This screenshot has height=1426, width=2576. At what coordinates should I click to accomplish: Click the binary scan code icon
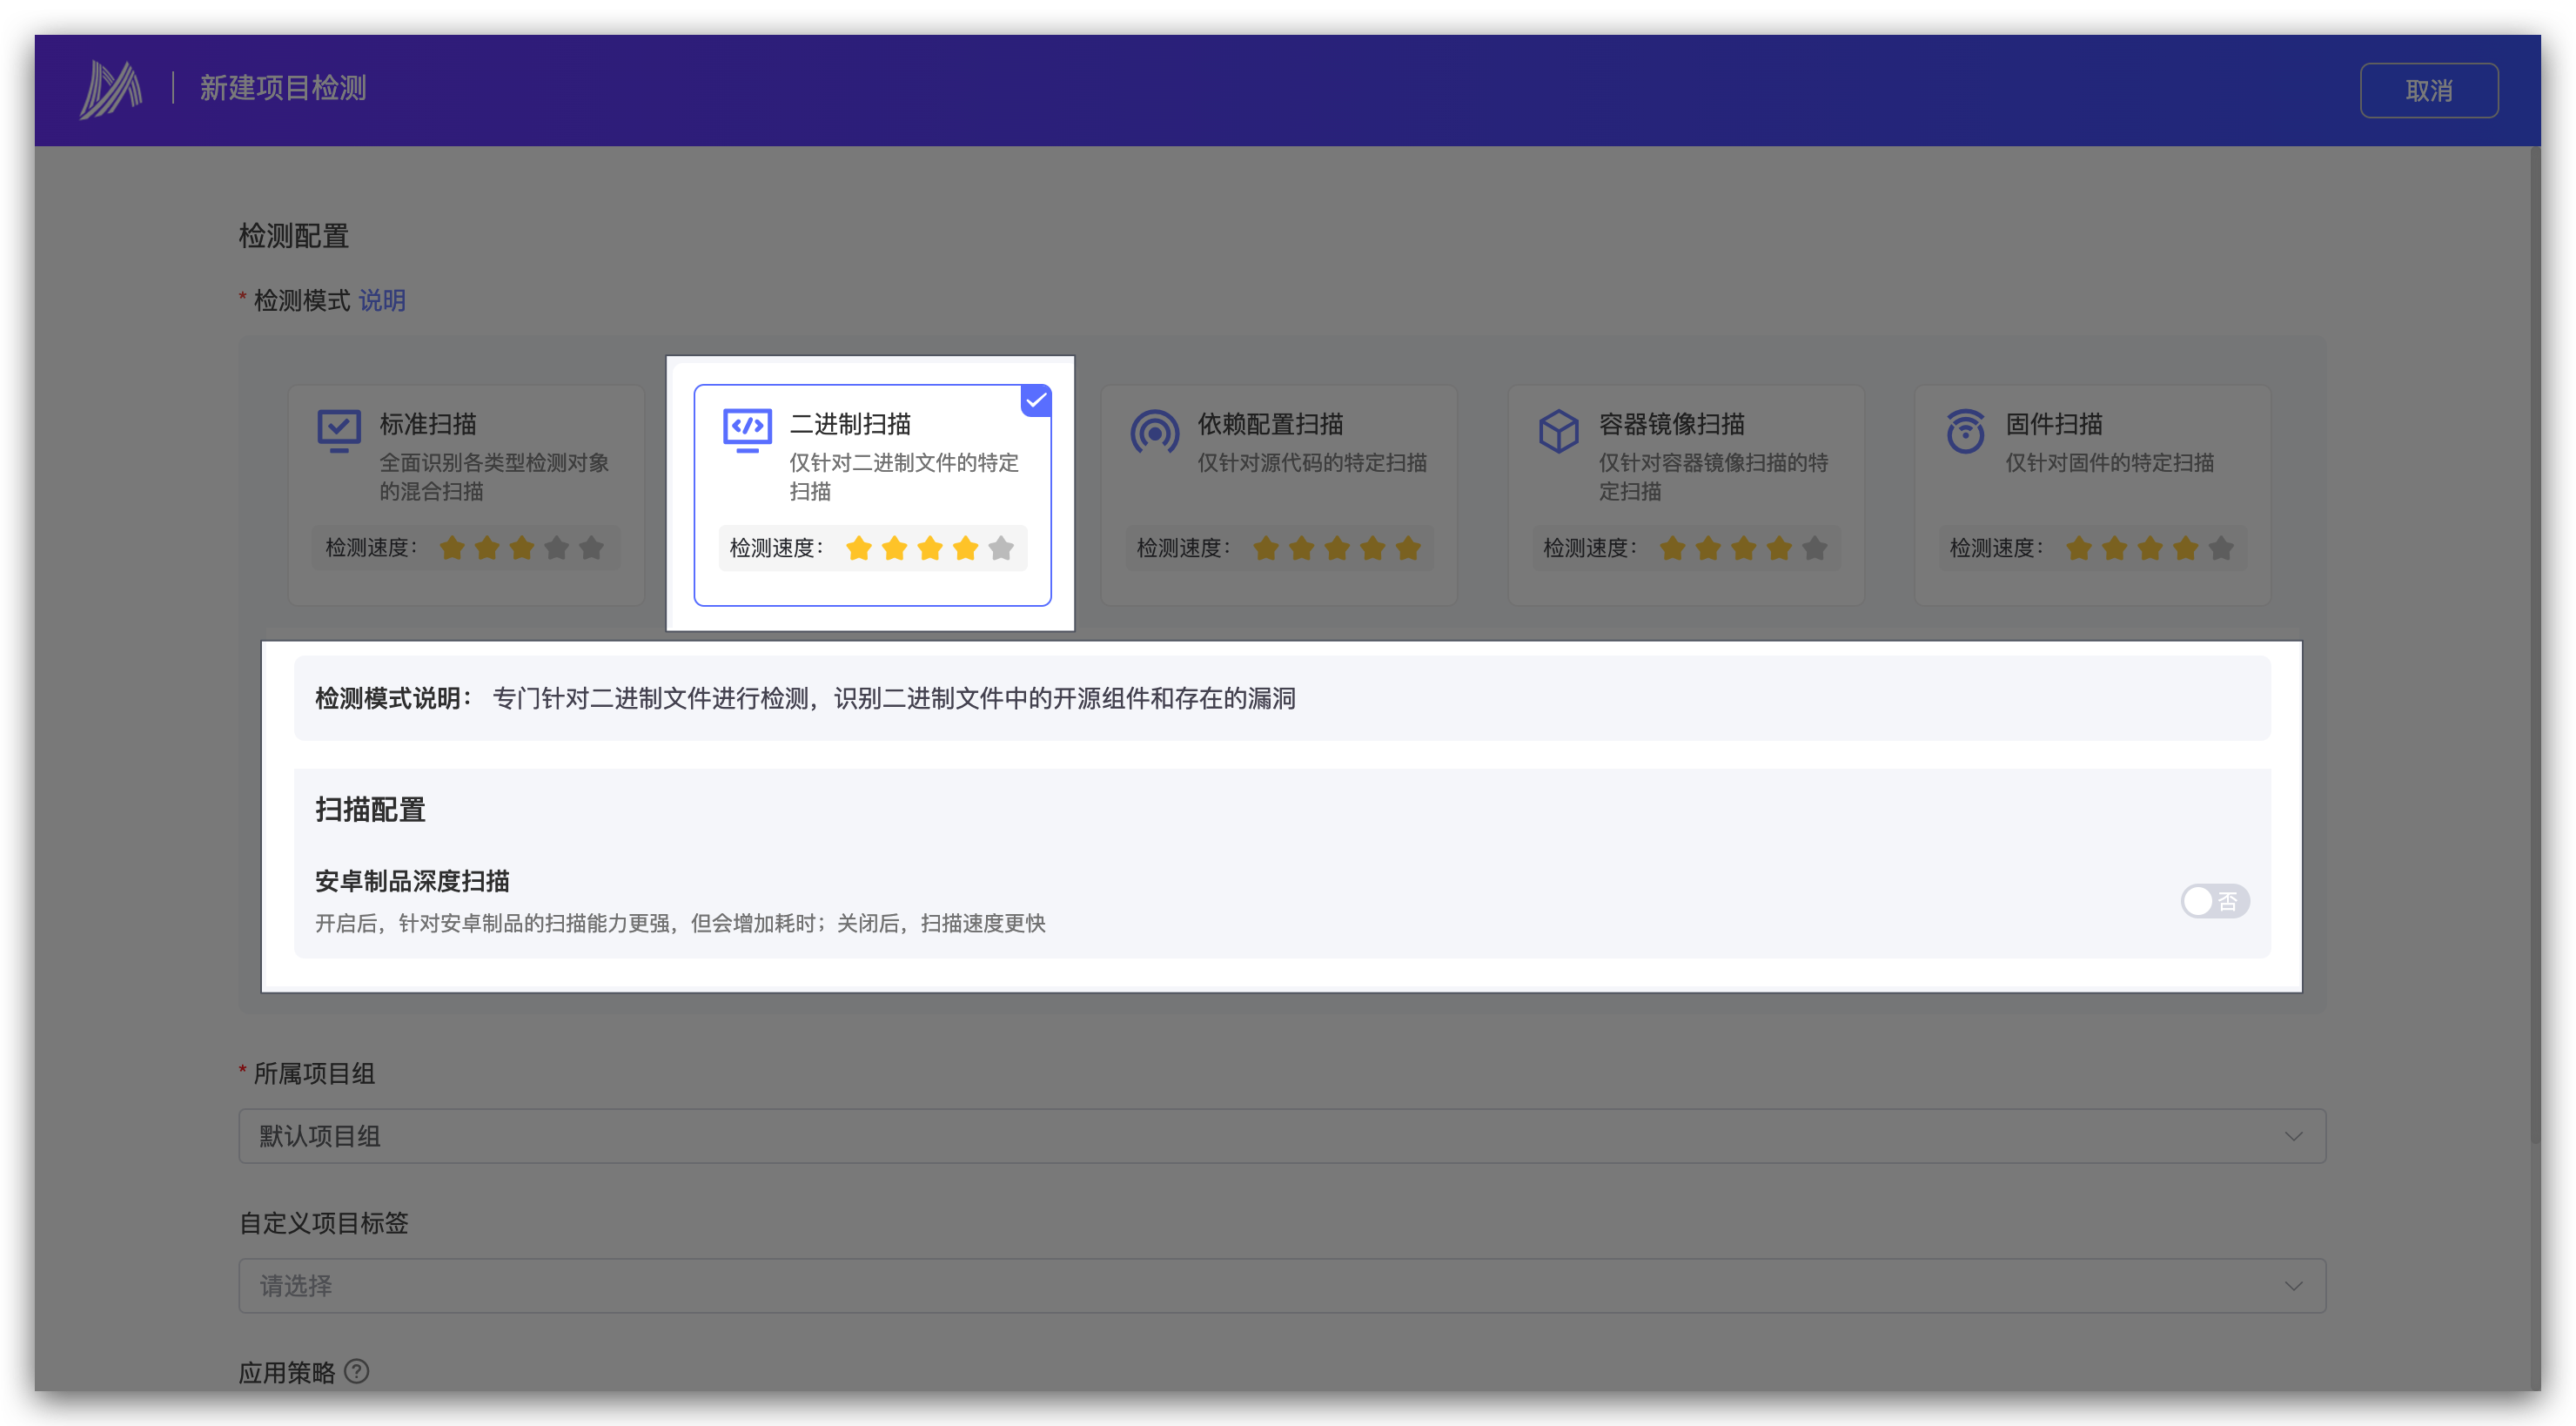(747, 430)
